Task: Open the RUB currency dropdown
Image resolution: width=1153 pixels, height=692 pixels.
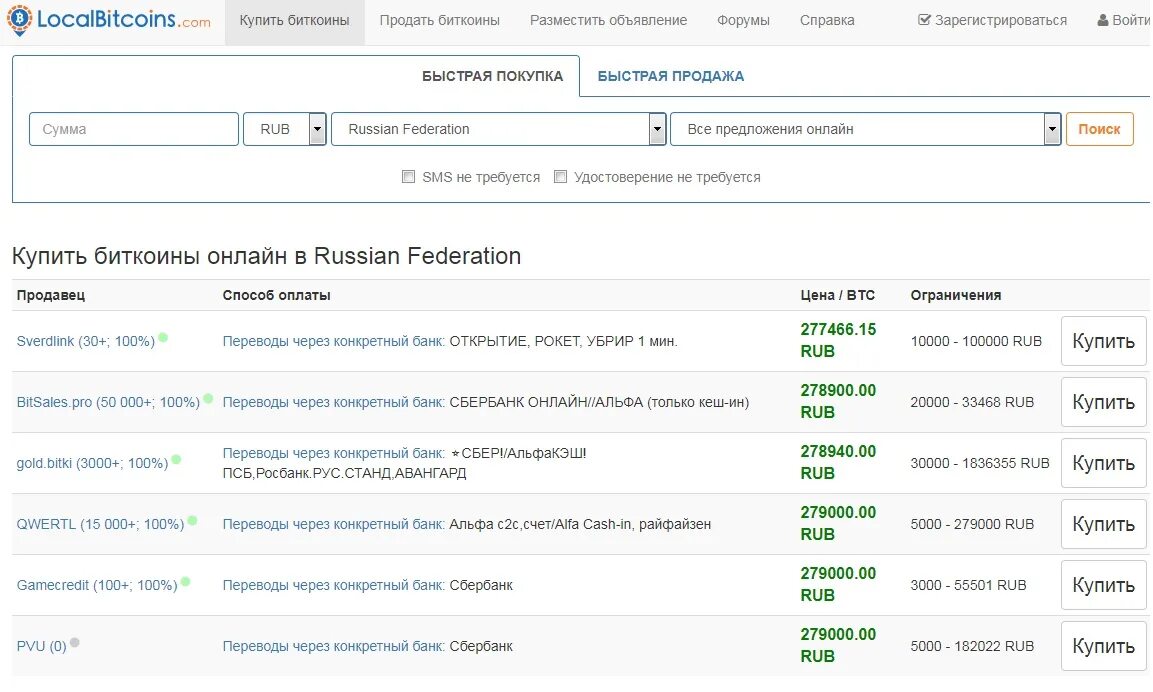Action: [x=285, y=129]
